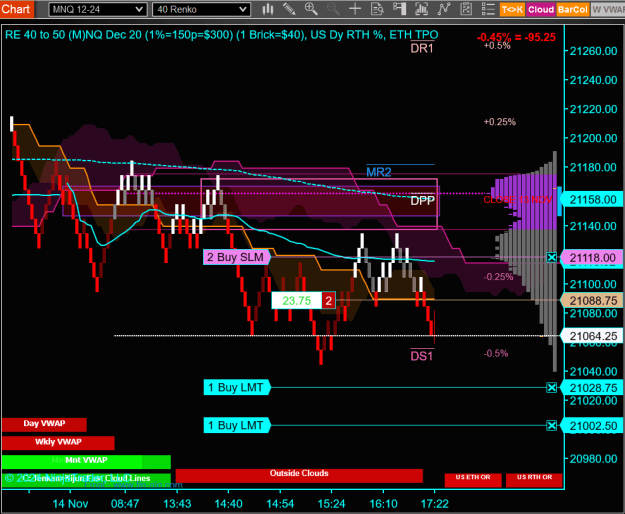Click the +0.25% percent level label
Image resolution: width=625 pixels, height=514 pixels.
click(x=499, y=122)
